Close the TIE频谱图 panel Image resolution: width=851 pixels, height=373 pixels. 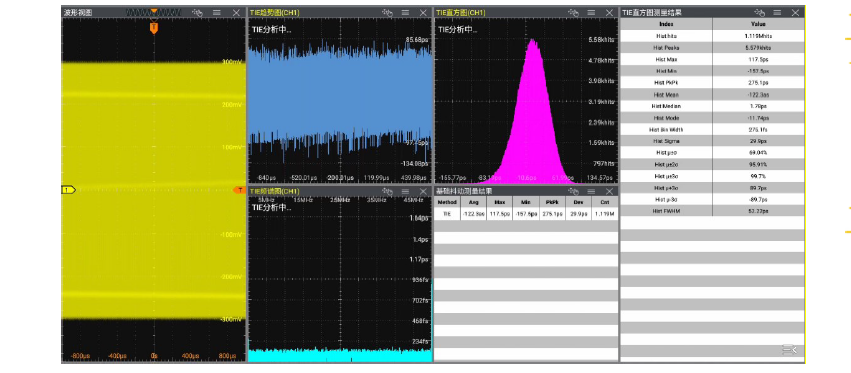(x=423, y=191)
